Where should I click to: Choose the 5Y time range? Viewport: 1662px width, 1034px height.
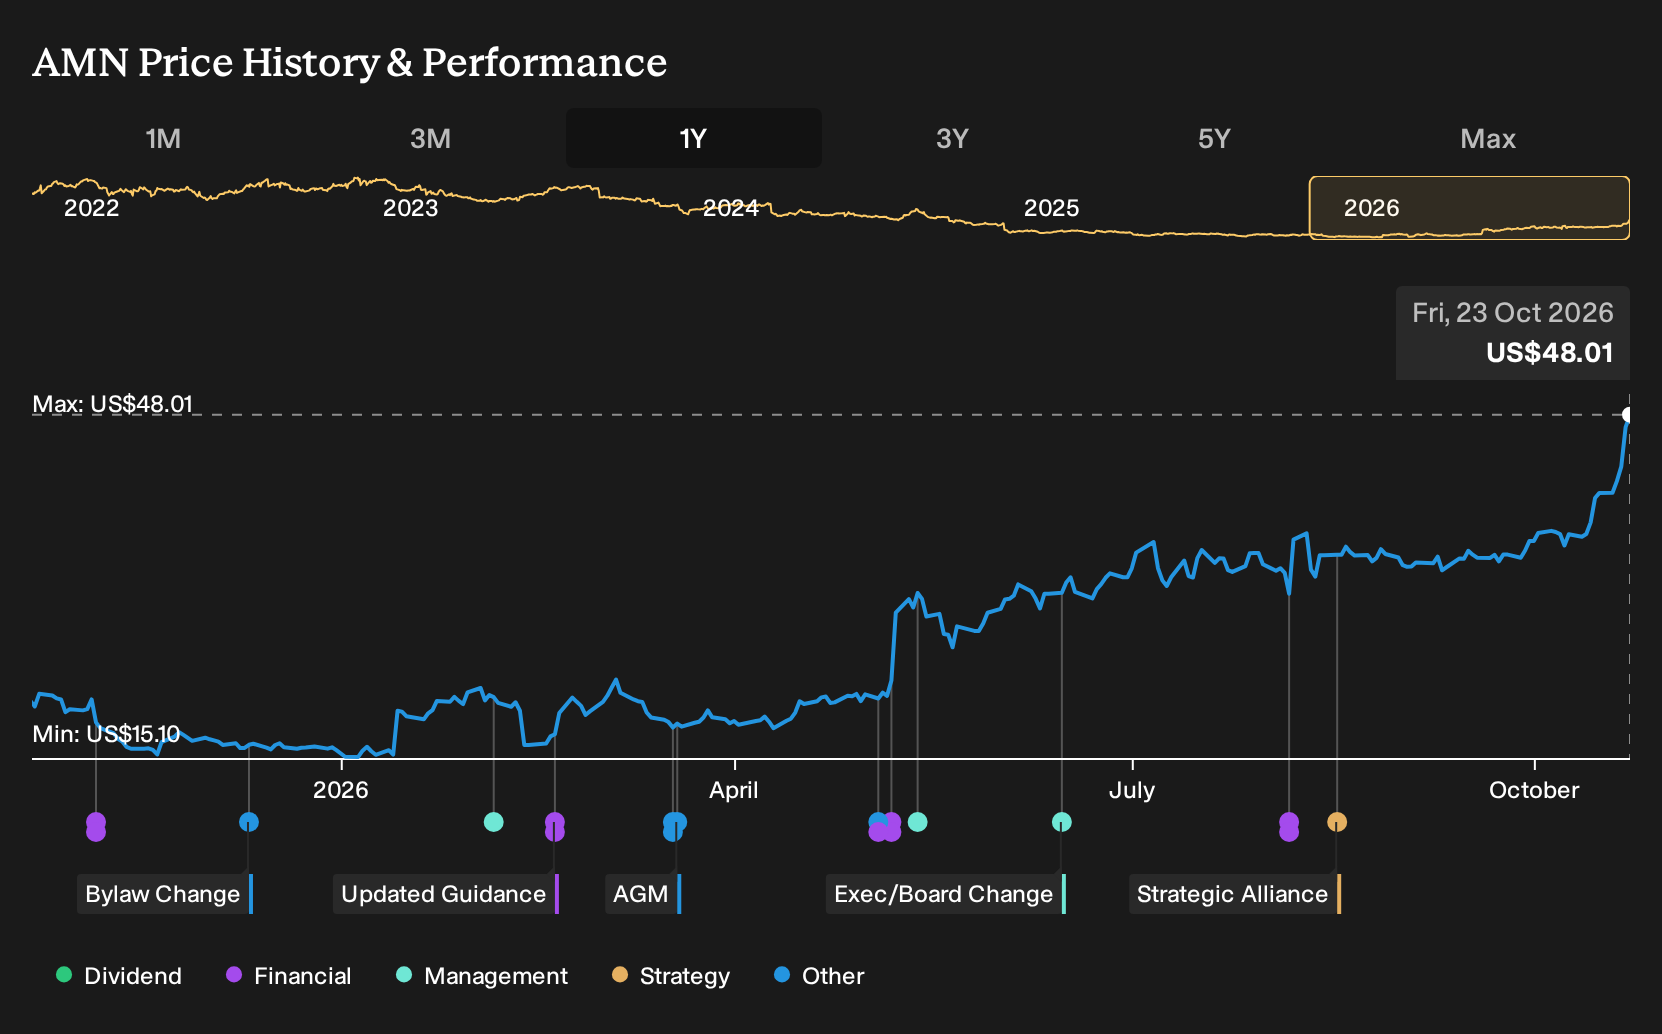(x=1214, y=138)
